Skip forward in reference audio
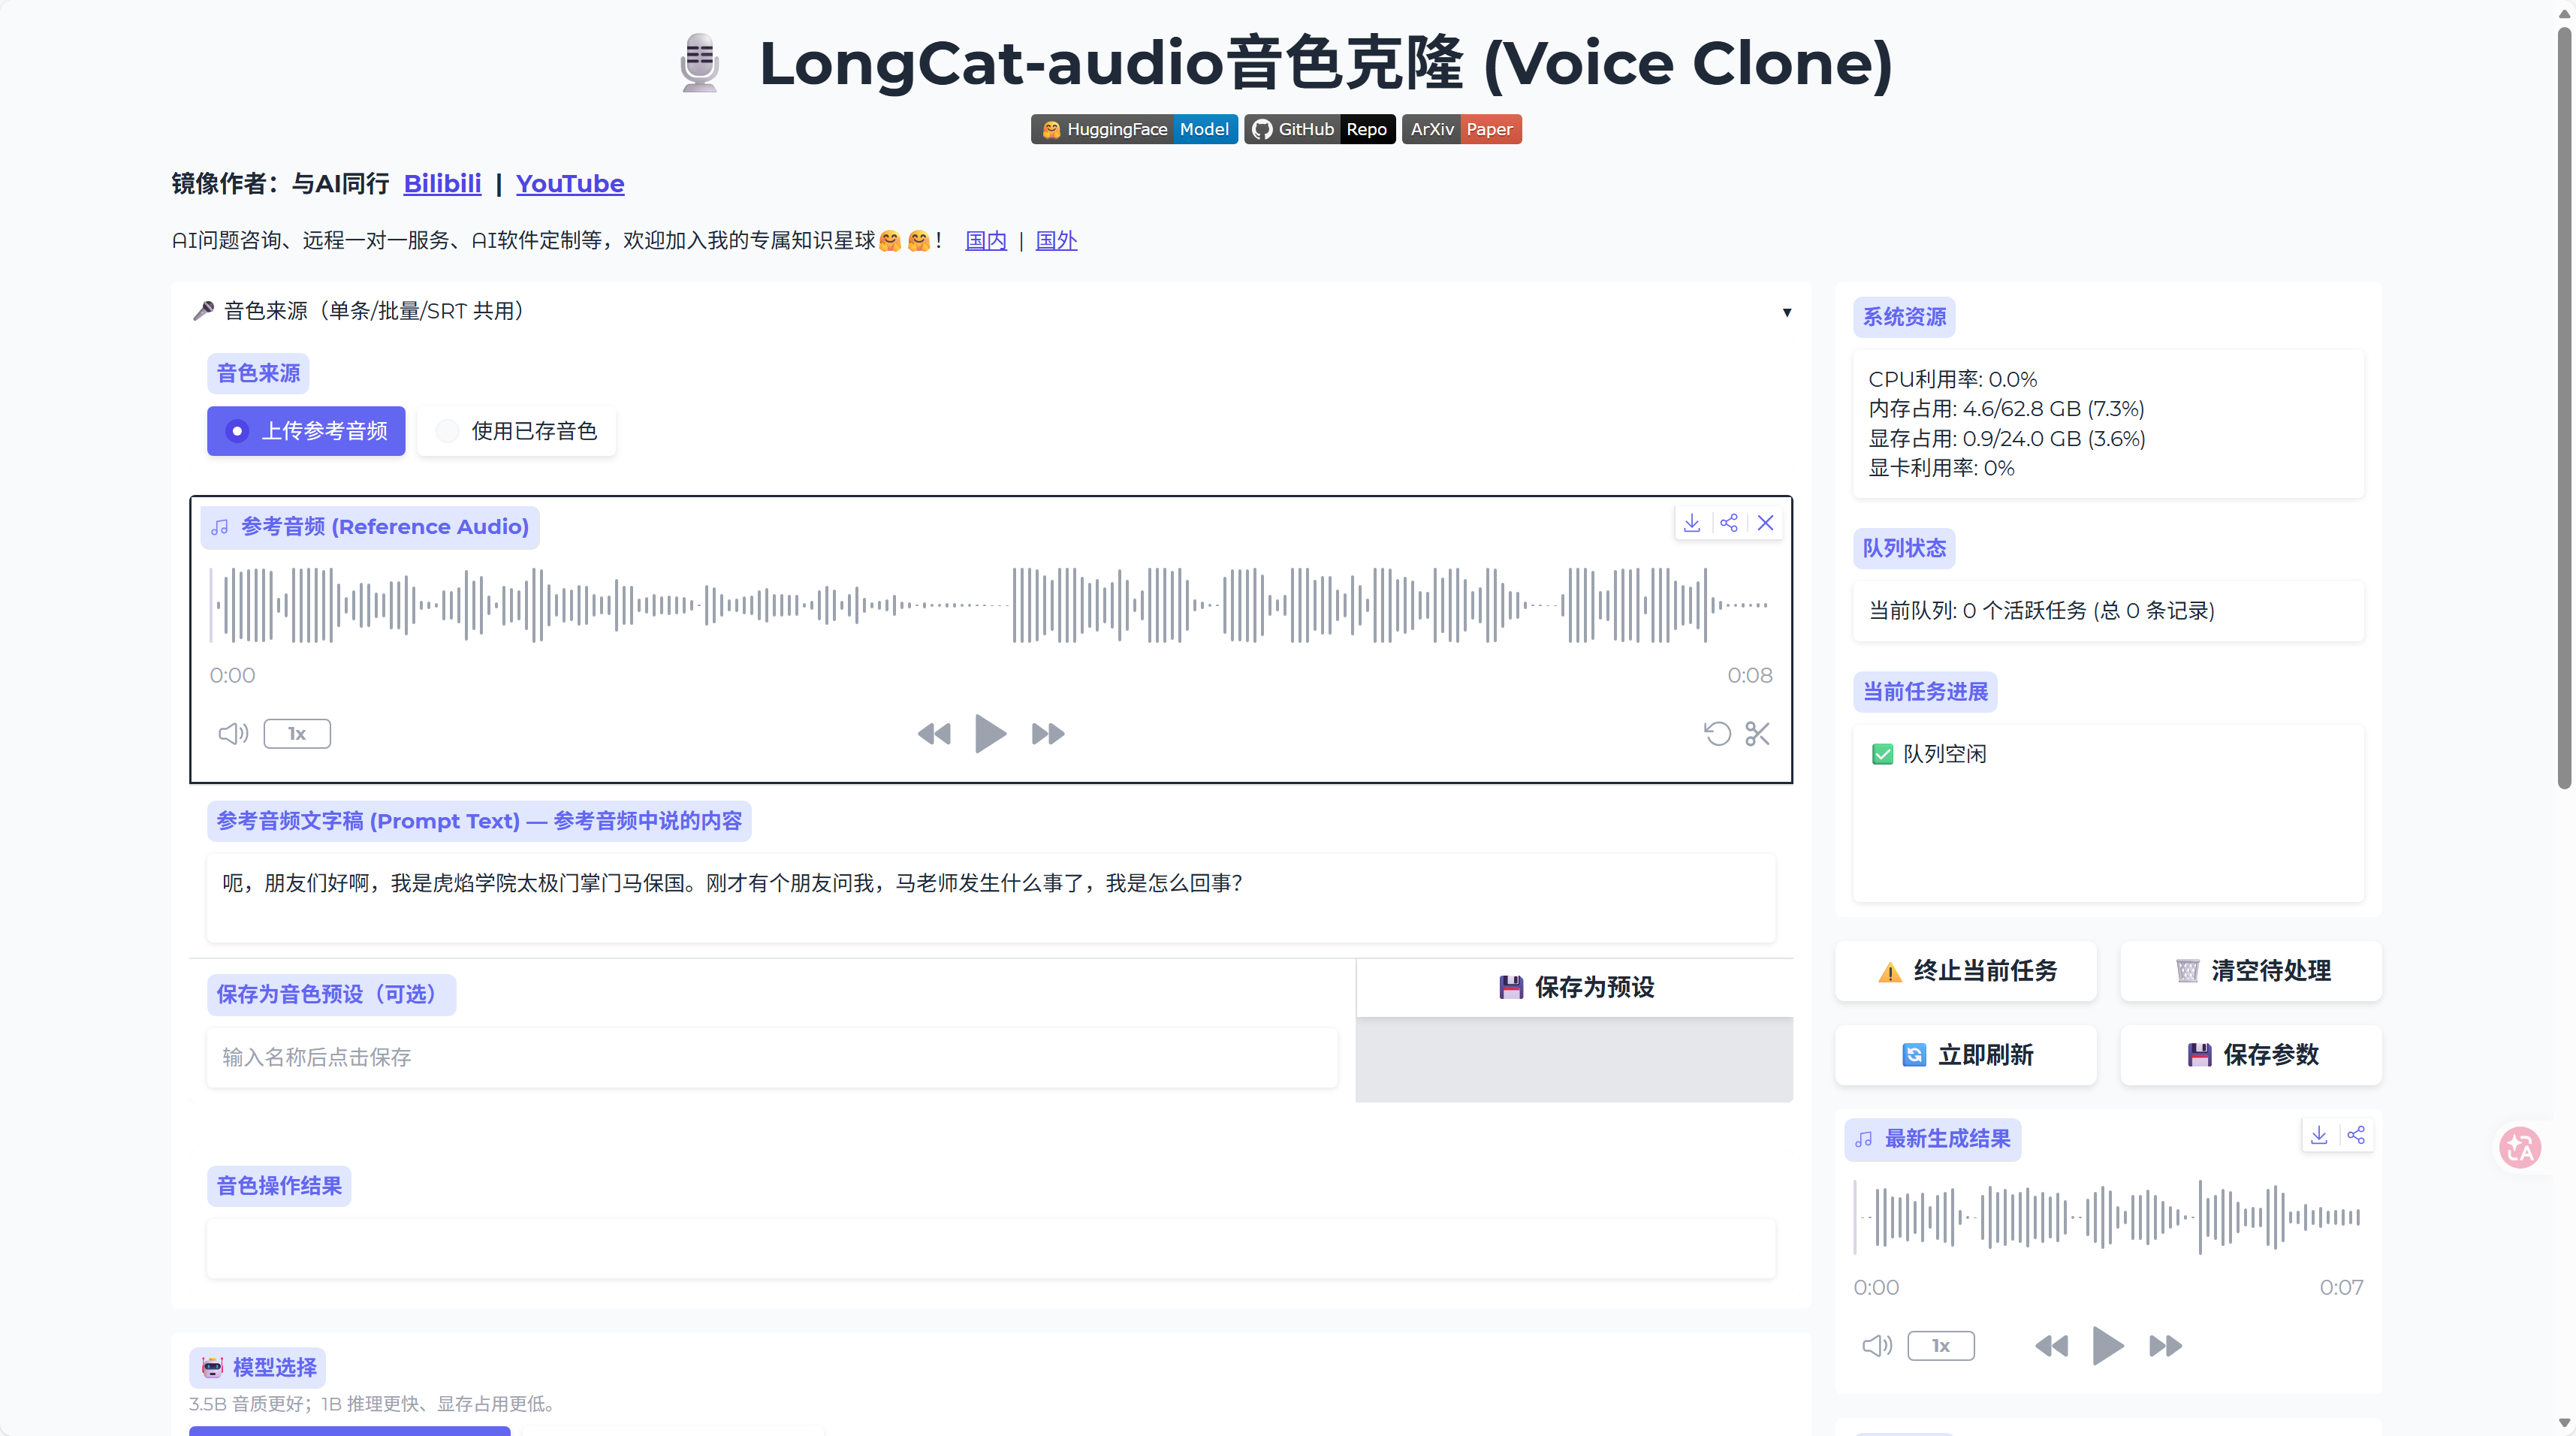This screenshot has width=2576, height=1436. (x=1048, y=734)
